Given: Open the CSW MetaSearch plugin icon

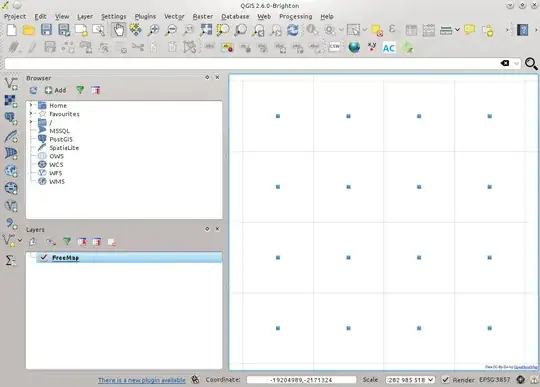Looking at the screenshot, I should 335,46.
